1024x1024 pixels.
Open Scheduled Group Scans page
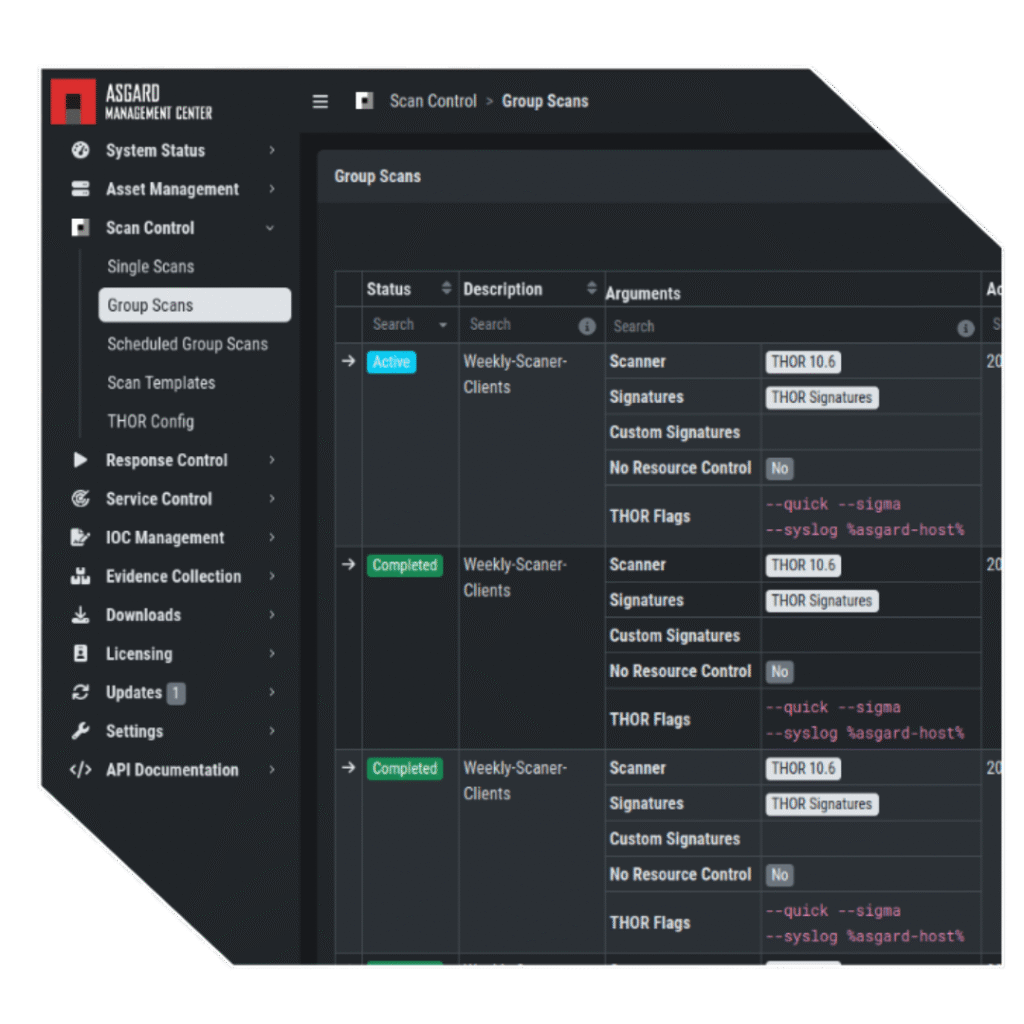click(x=187, y=344)
